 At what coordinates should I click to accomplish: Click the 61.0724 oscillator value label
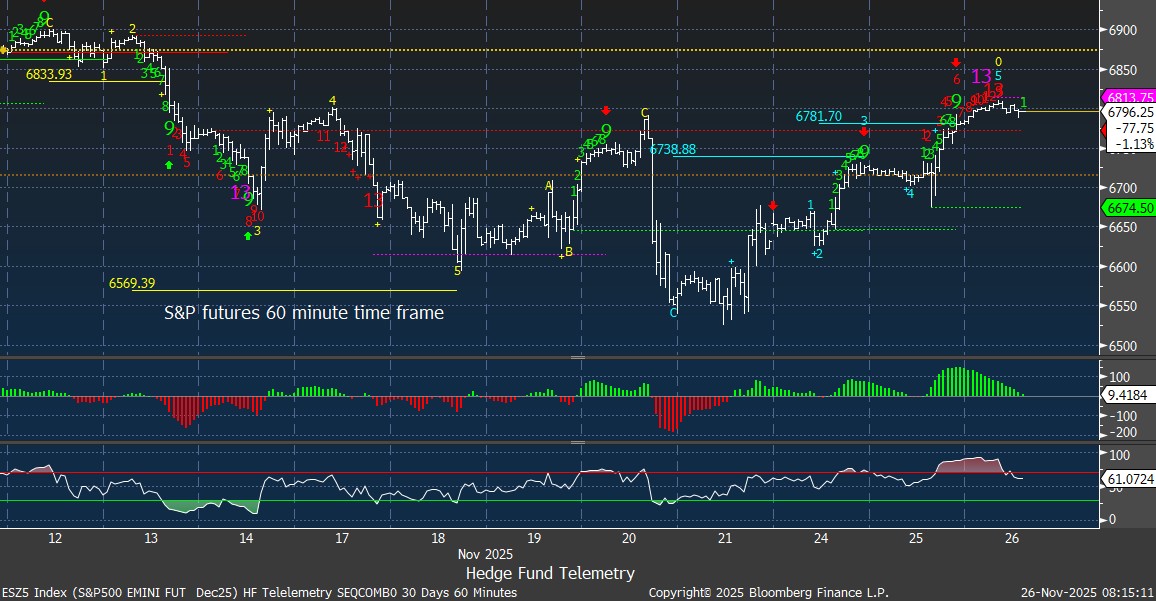[x=1130, y=480]
